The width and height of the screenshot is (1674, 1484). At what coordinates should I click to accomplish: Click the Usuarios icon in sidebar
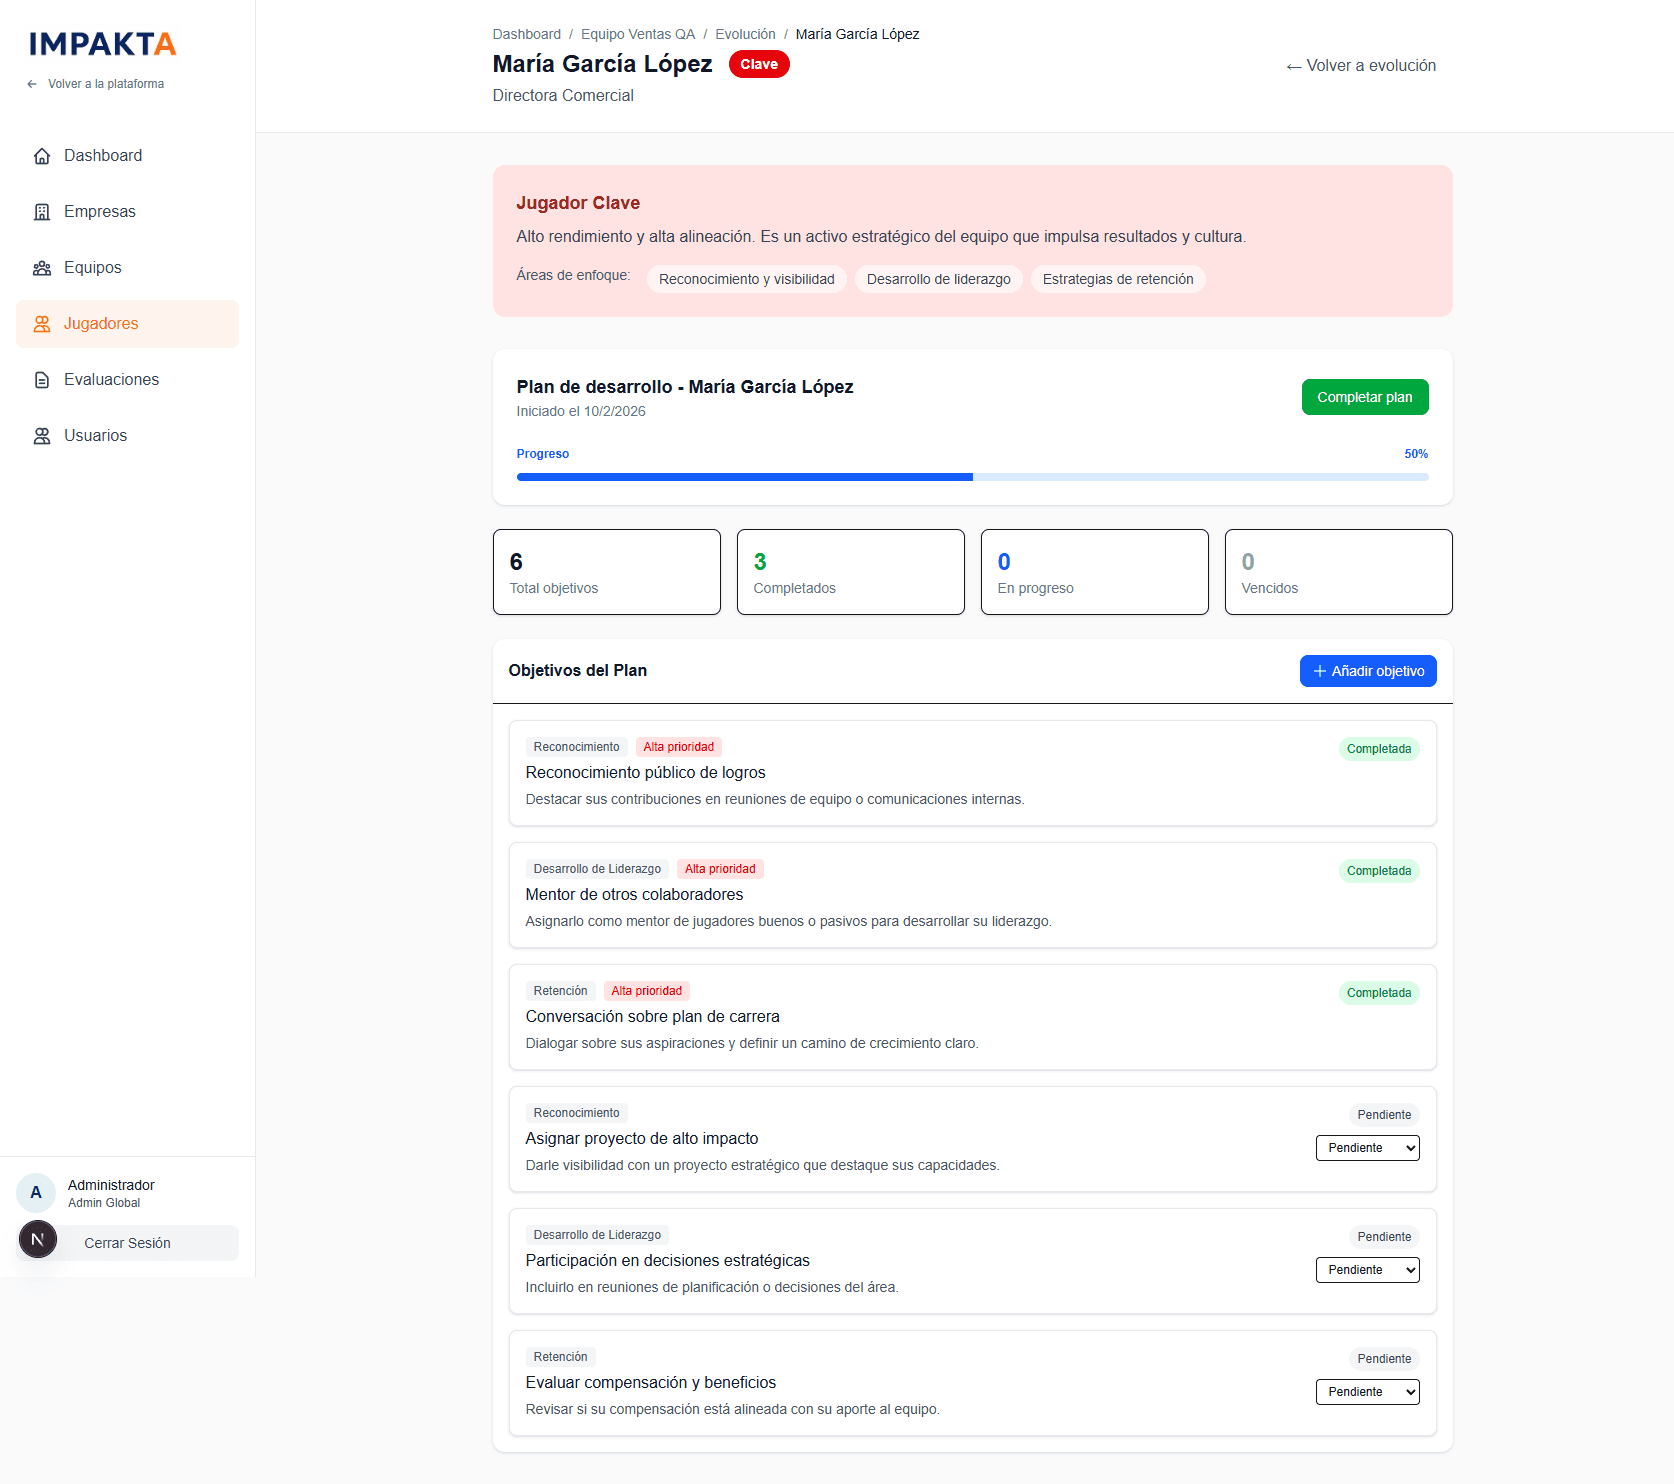pos(42,436)
